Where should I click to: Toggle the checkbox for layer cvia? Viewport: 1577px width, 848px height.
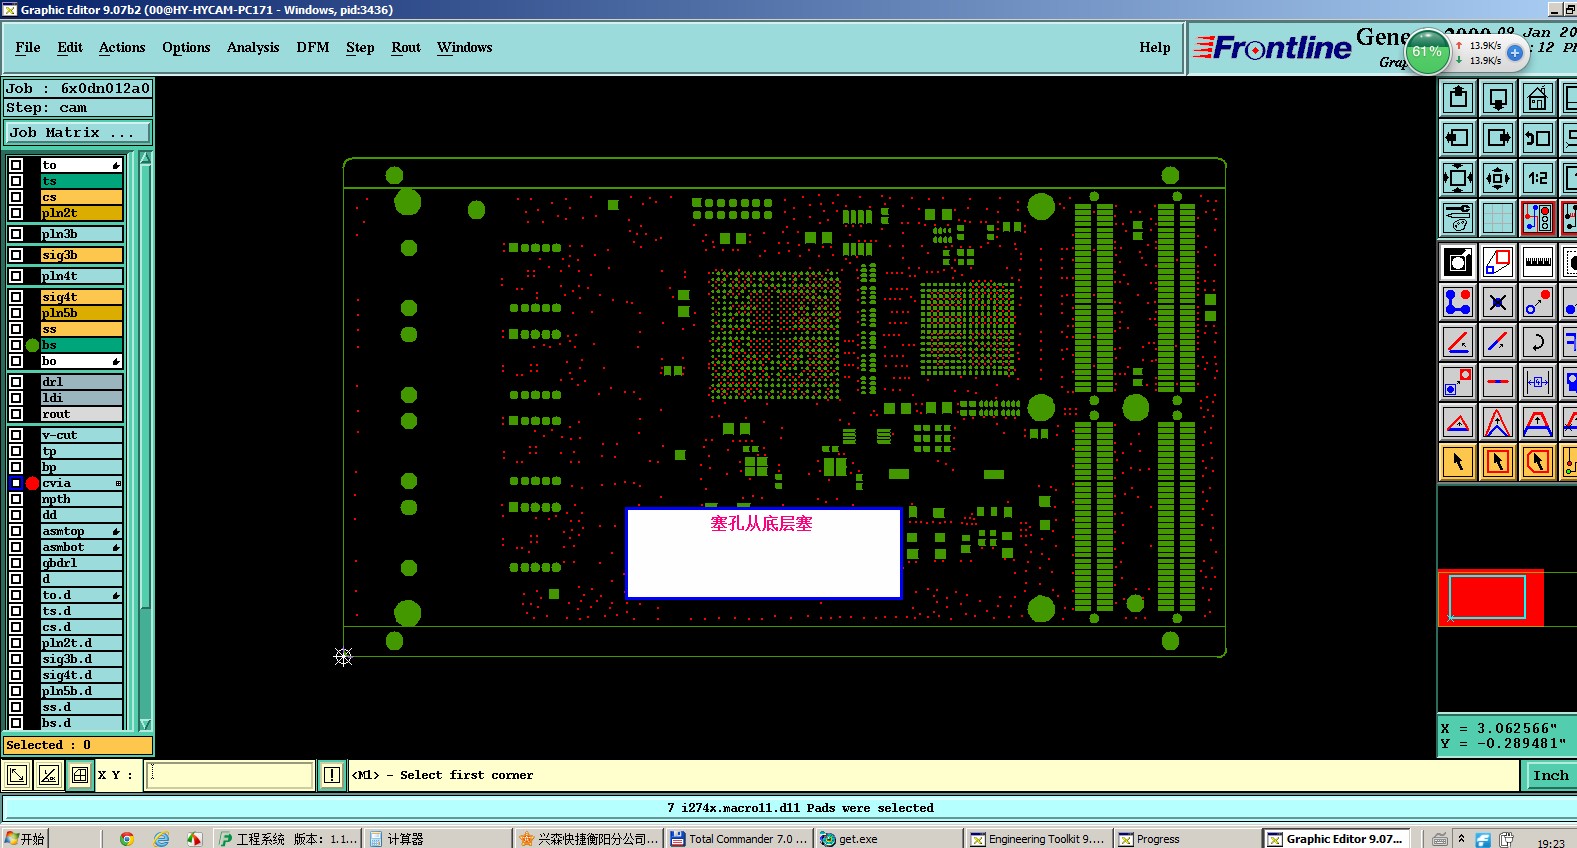click(16, 483)
